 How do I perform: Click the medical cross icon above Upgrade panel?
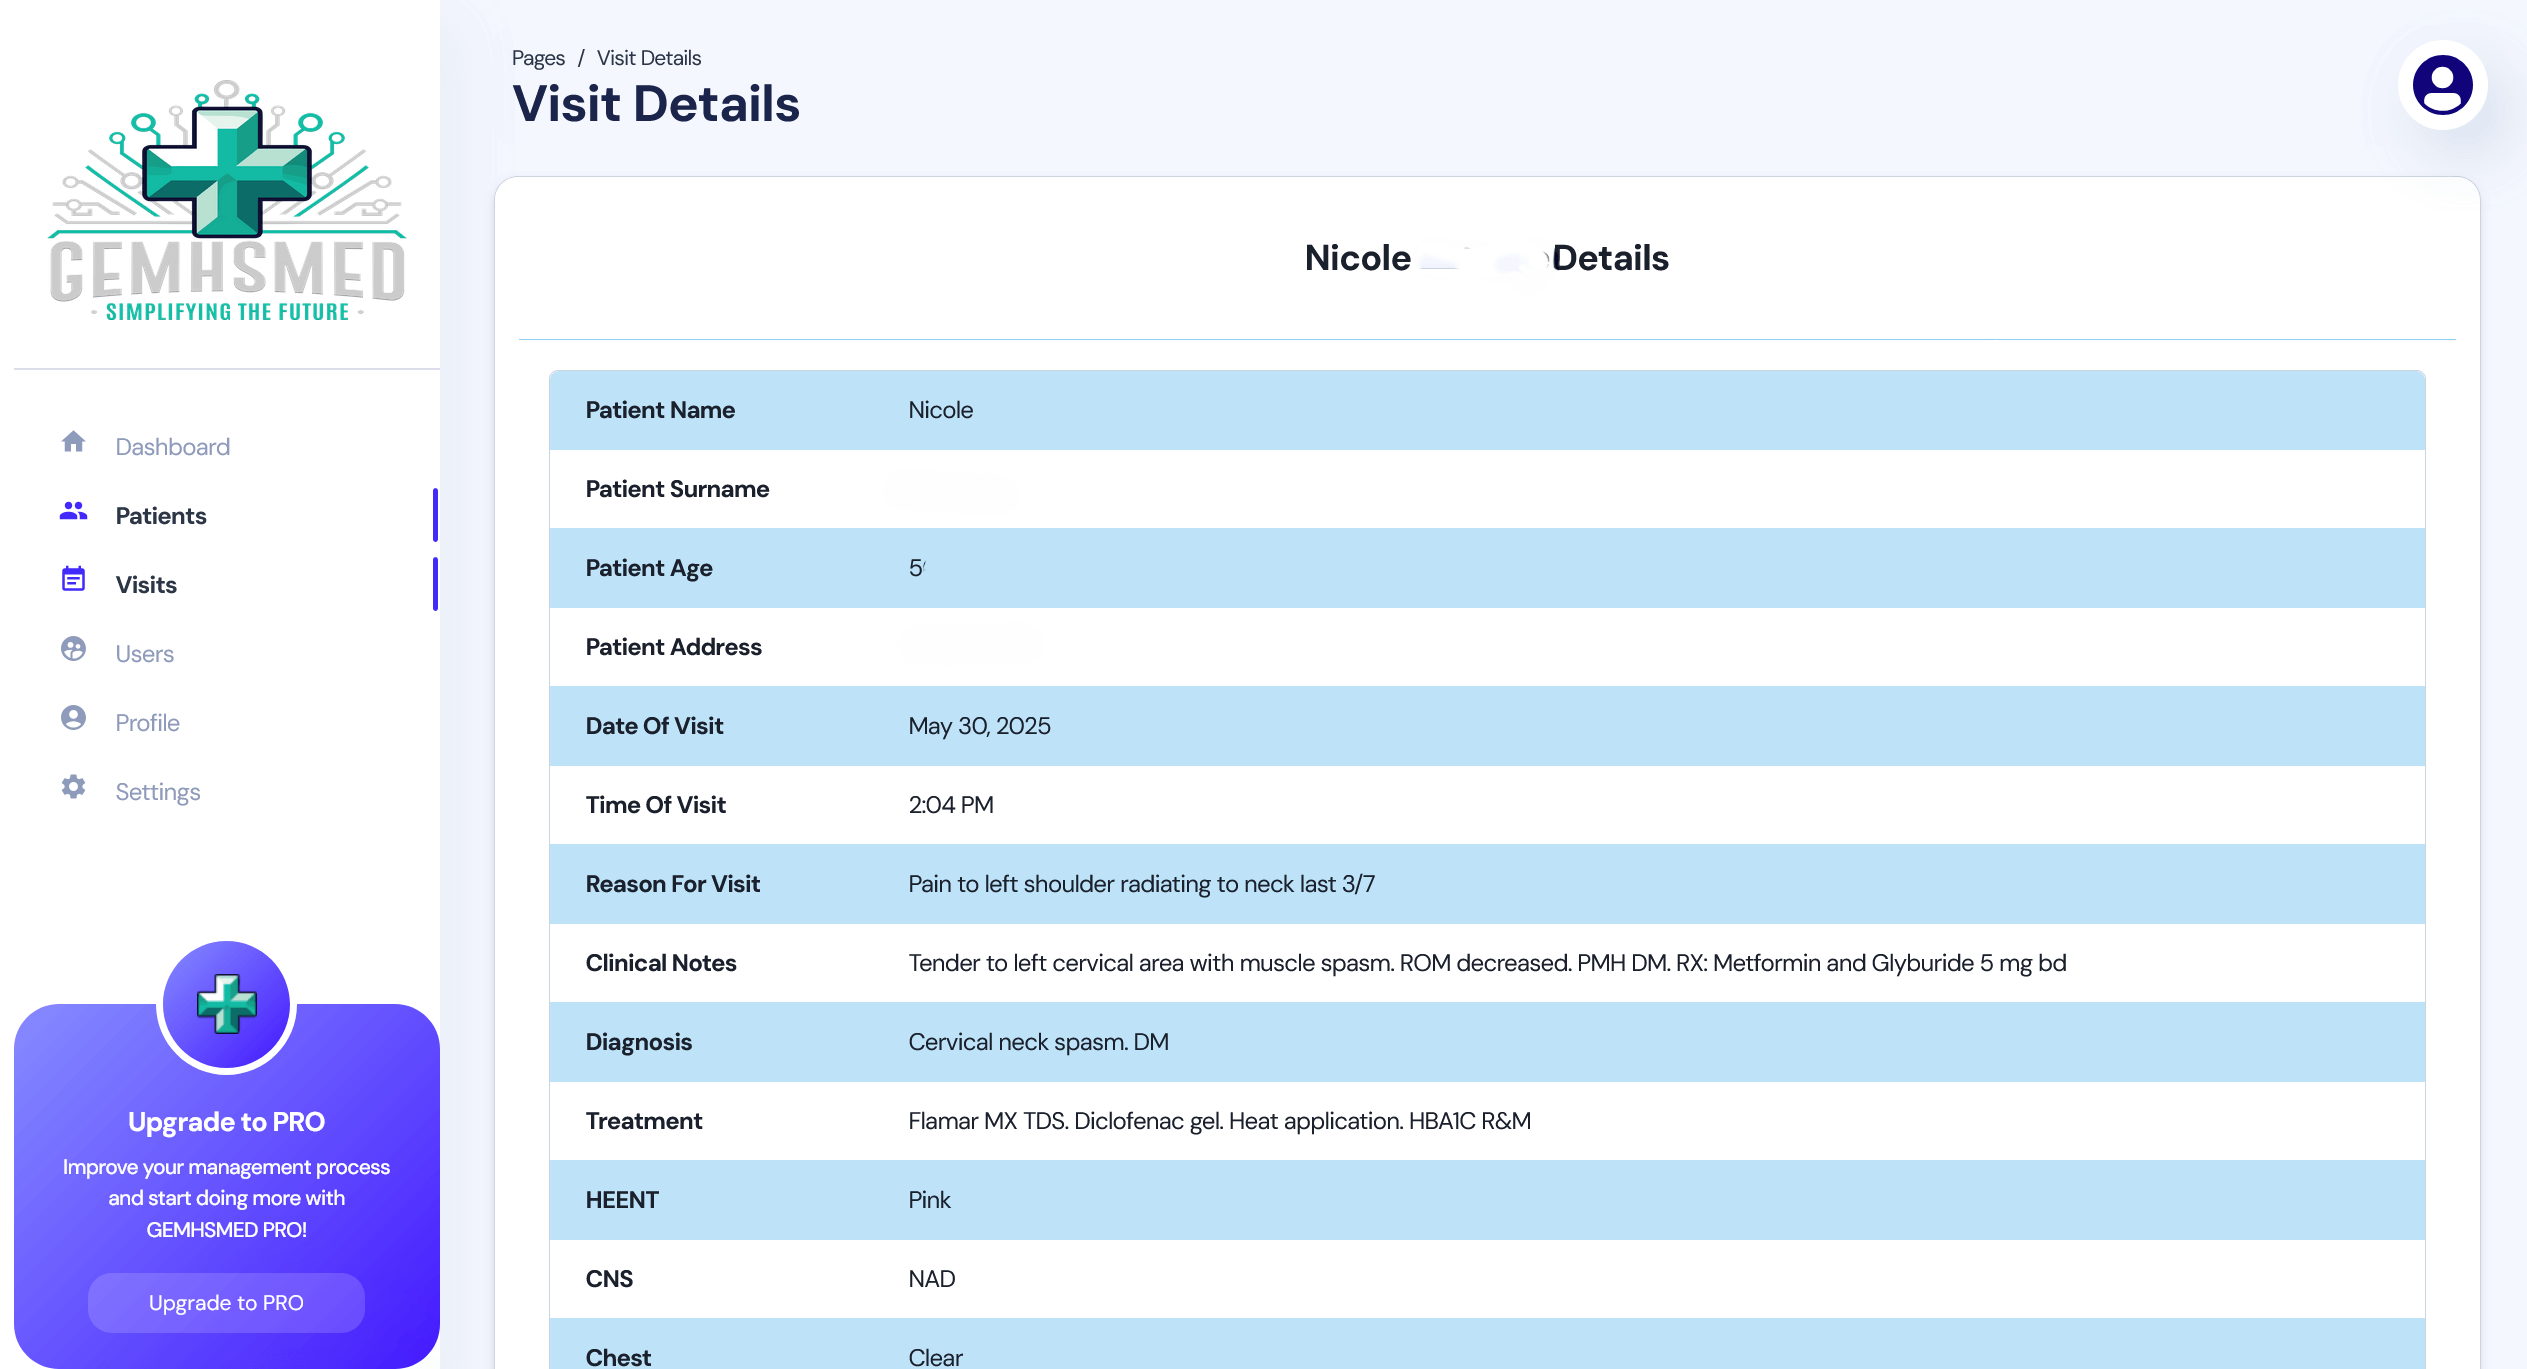[226, 1003]
